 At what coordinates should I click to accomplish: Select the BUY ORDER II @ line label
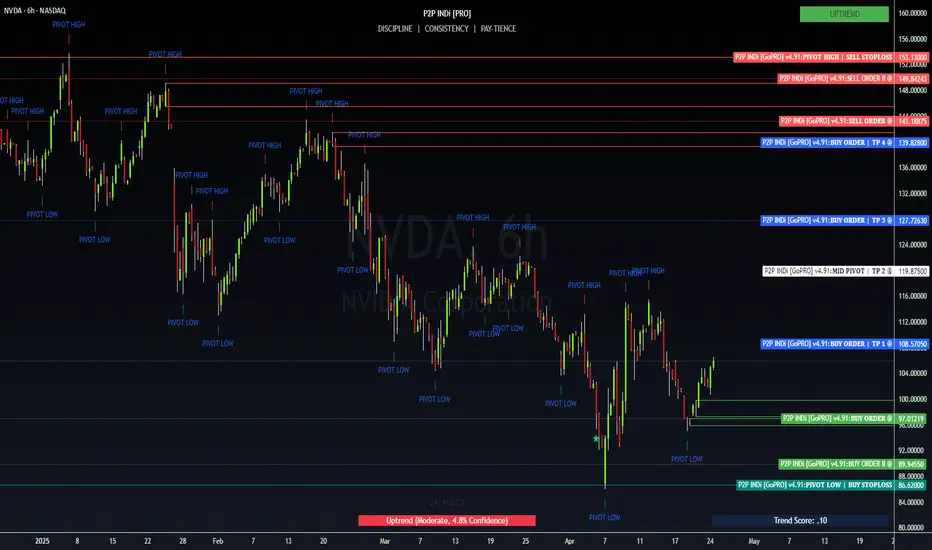(836, 464)
